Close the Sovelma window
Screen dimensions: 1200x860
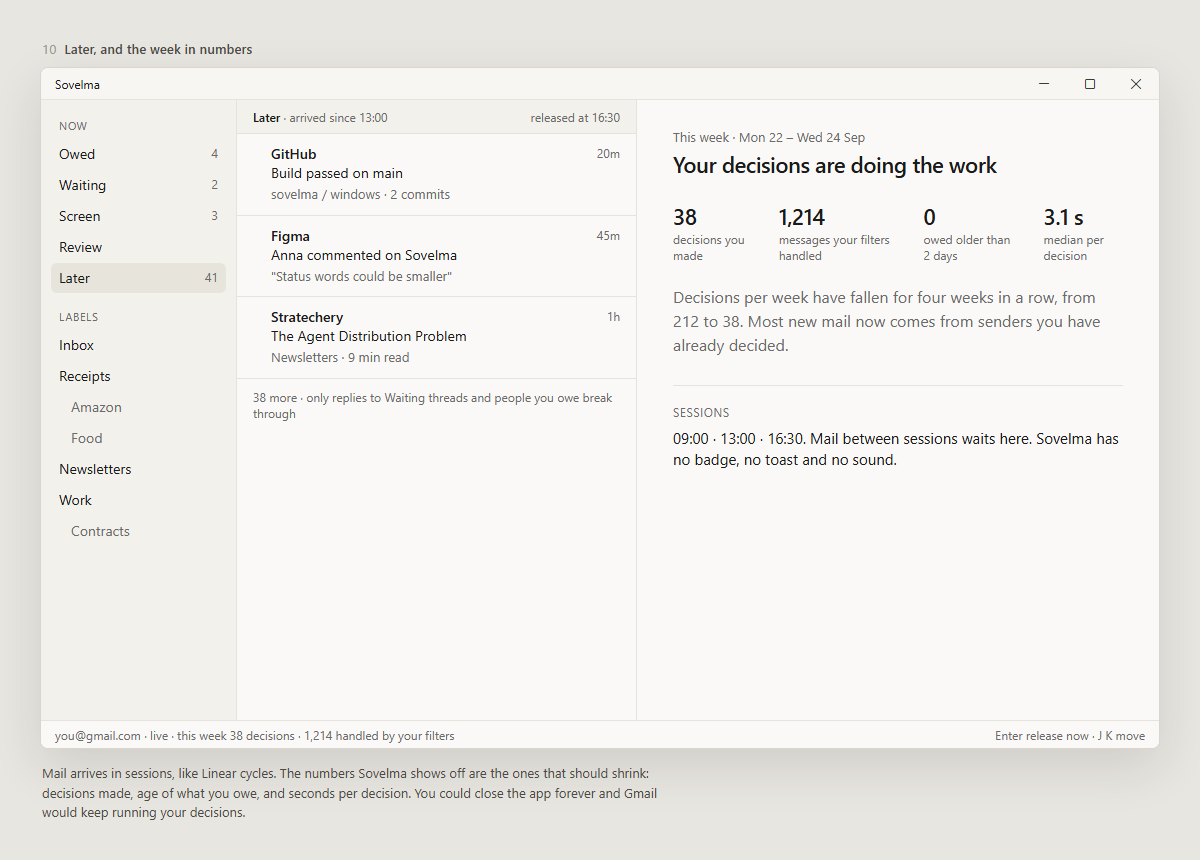pos(1136,84)
